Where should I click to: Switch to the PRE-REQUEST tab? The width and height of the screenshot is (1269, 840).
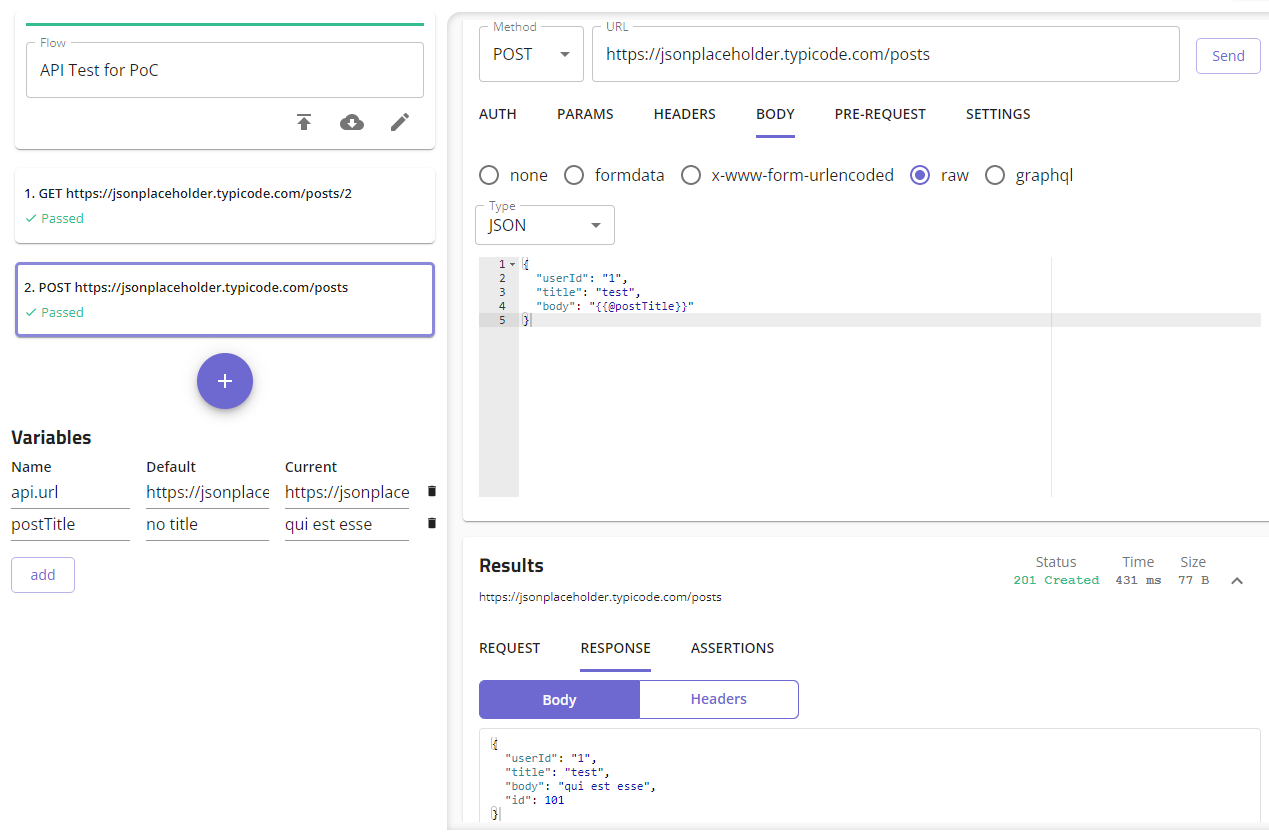(x=880, y=114)
